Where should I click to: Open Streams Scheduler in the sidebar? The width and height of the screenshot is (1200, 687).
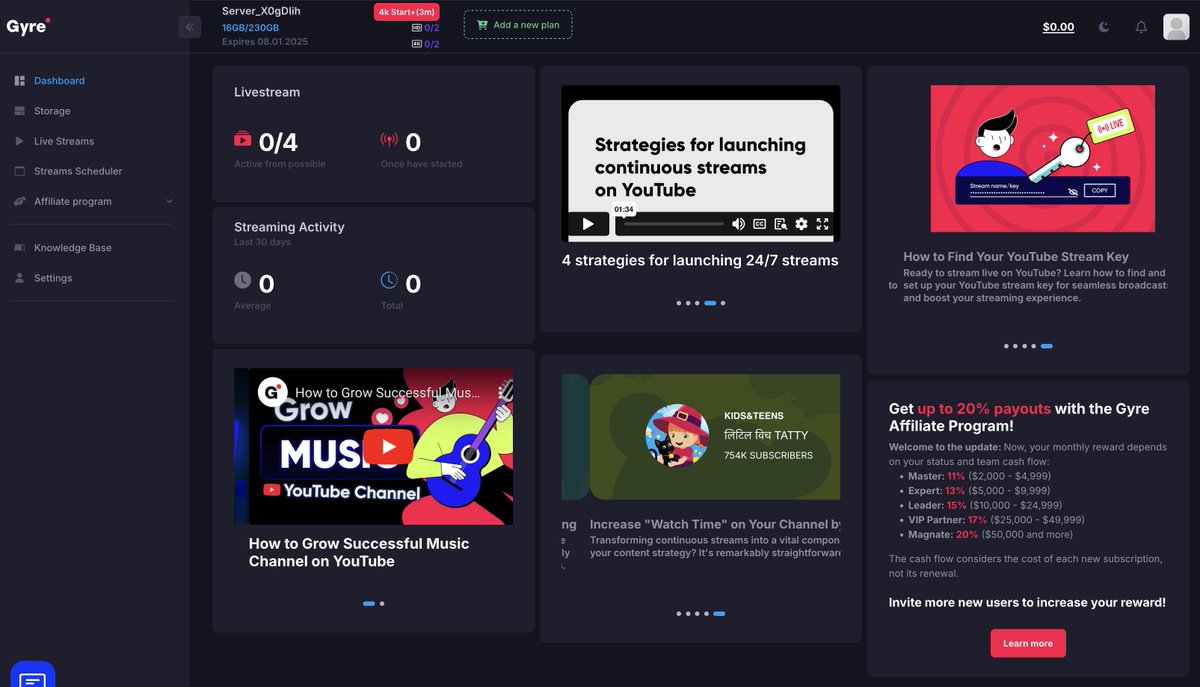click(x=78, y=171)
